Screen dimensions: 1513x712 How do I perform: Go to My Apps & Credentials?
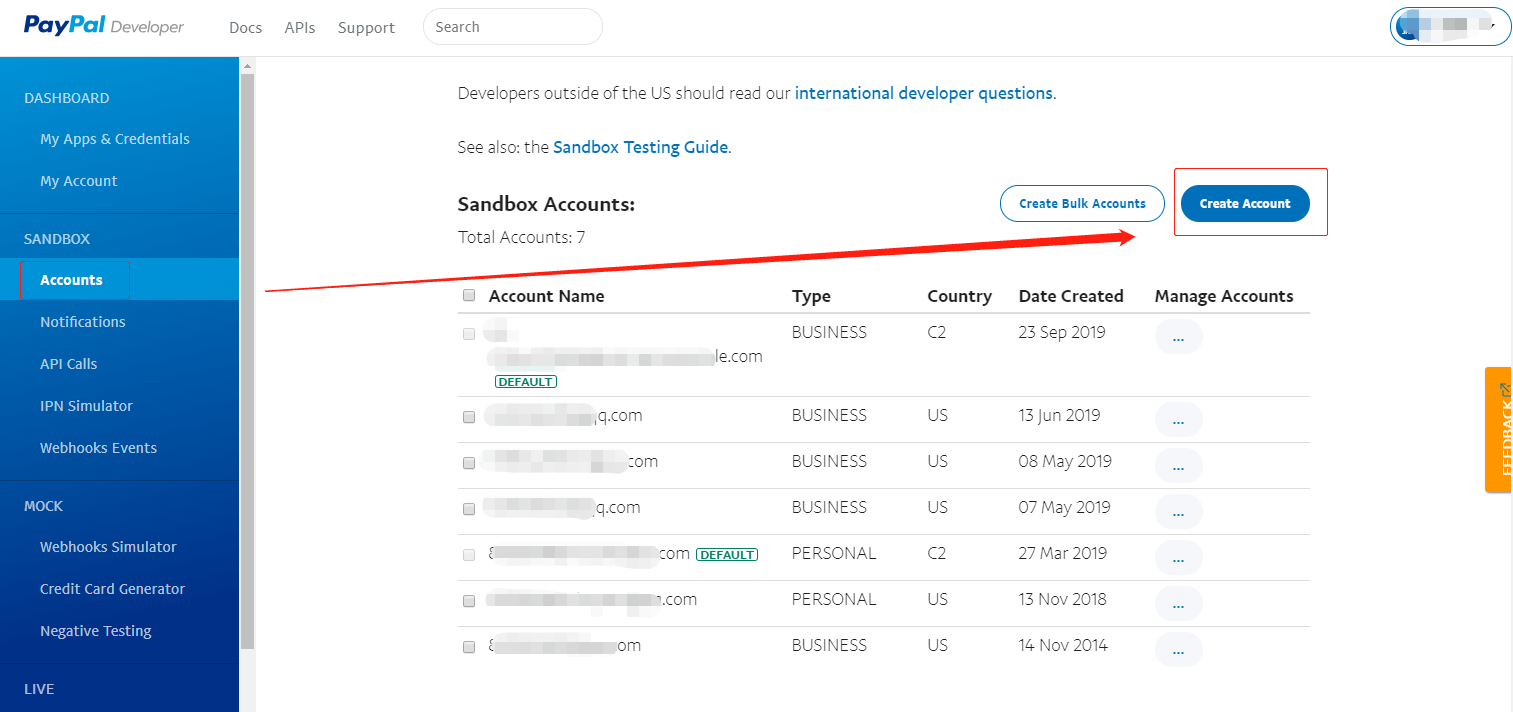[x=115, y=139]
